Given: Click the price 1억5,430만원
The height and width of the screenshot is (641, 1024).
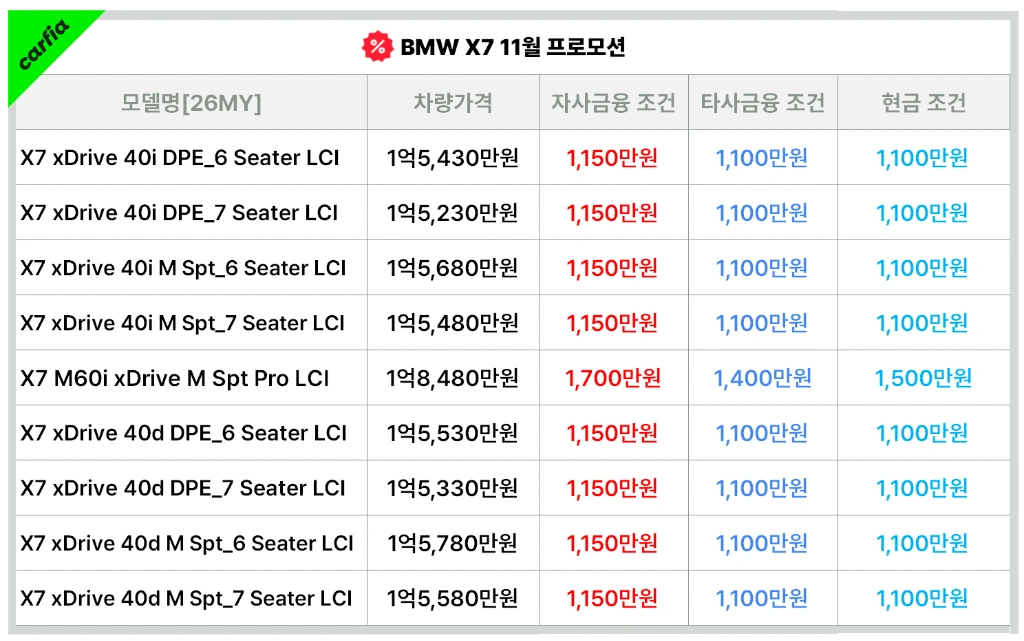Looking at the screenshot, I should click(x=453, y=157).
